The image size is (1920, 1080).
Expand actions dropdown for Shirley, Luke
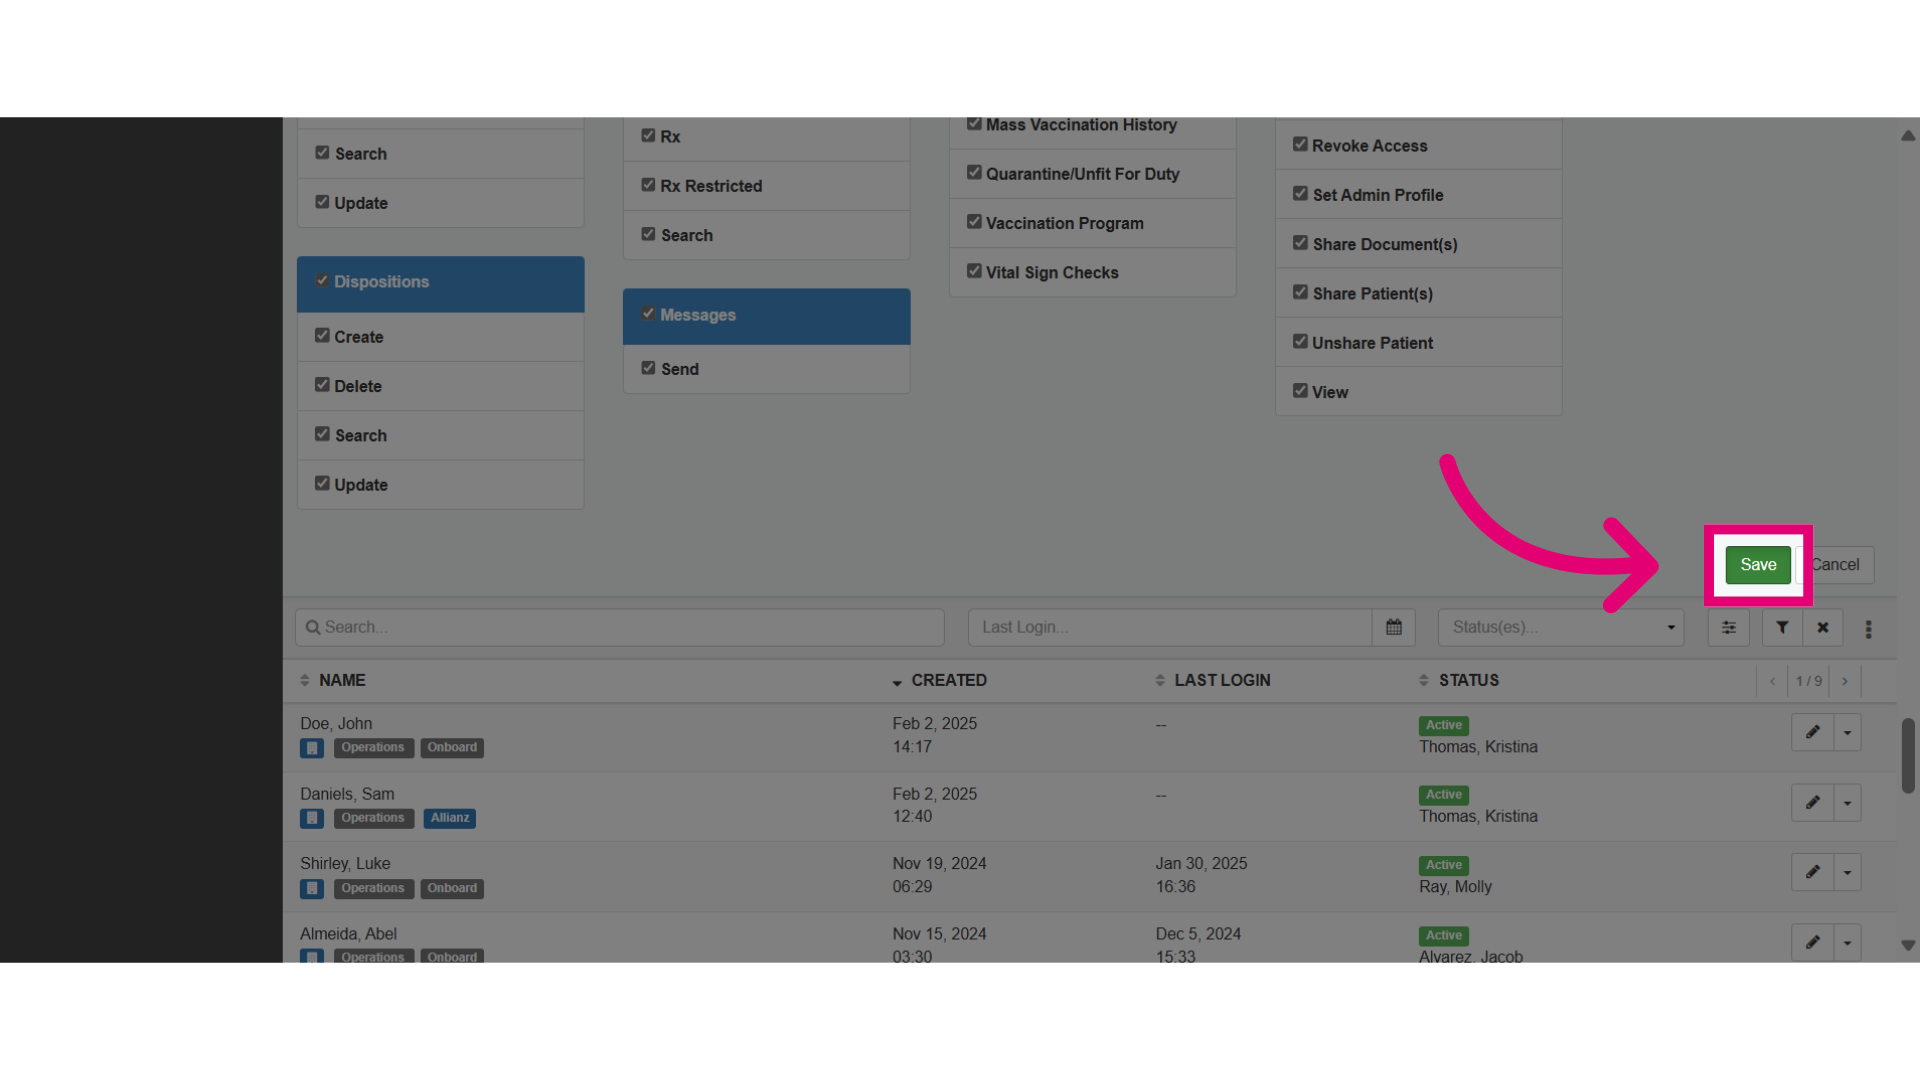1847,872
